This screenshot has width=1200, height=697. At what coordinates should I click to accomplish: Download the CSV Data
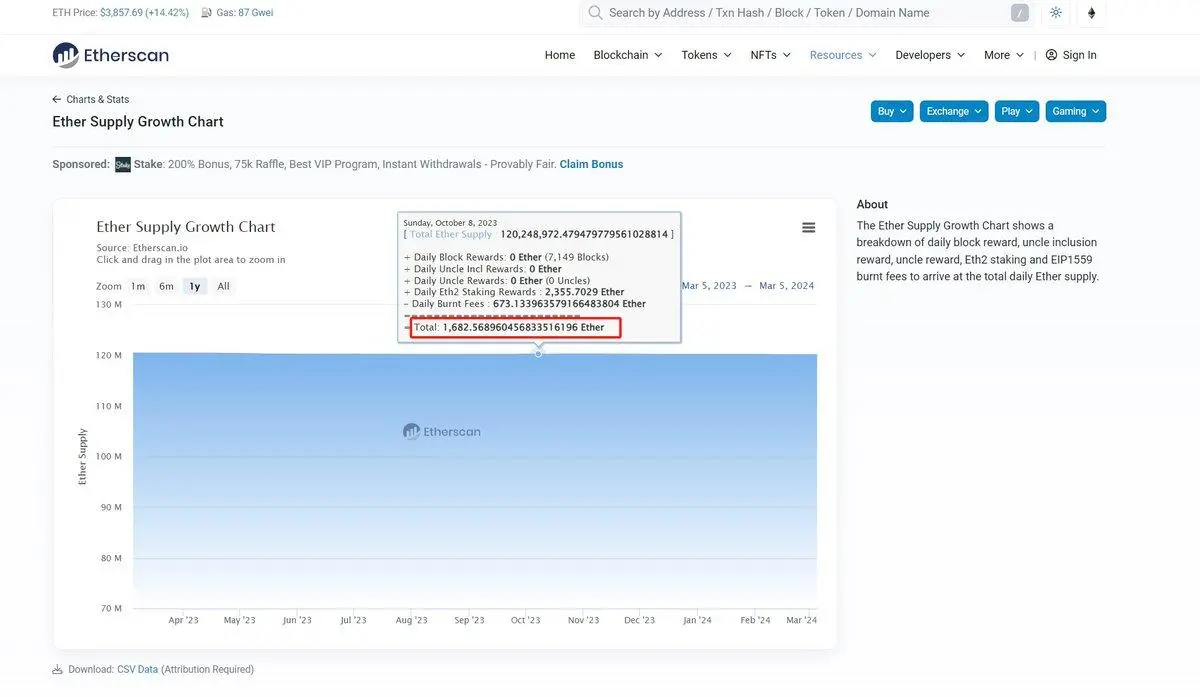[137, 670]
